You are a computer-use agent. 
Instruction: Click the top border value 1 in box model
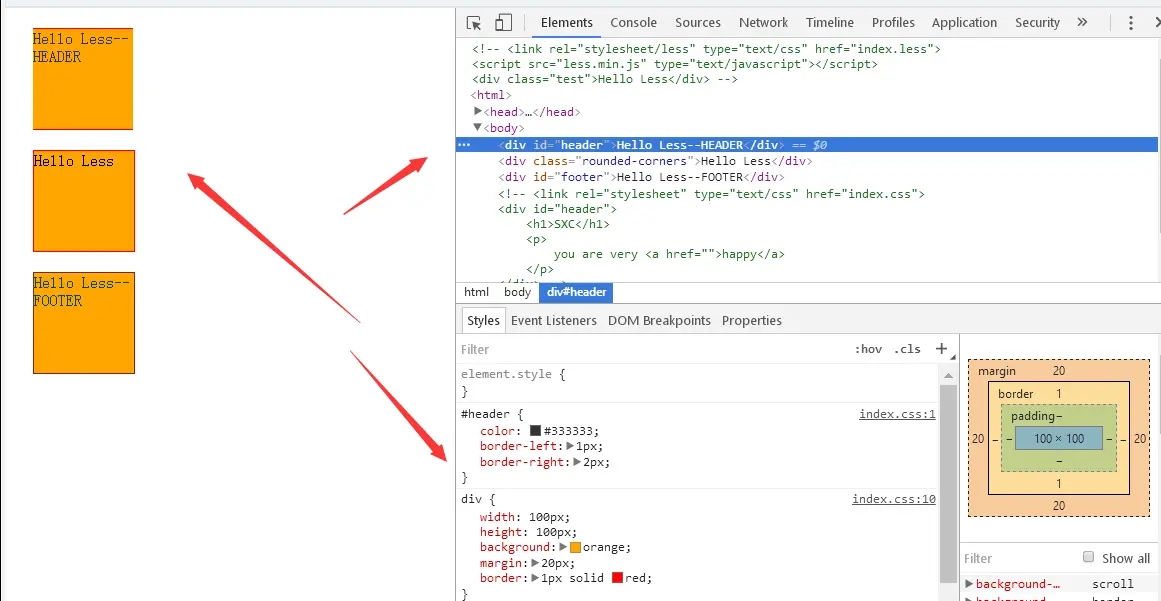(x=1059, y=394)
